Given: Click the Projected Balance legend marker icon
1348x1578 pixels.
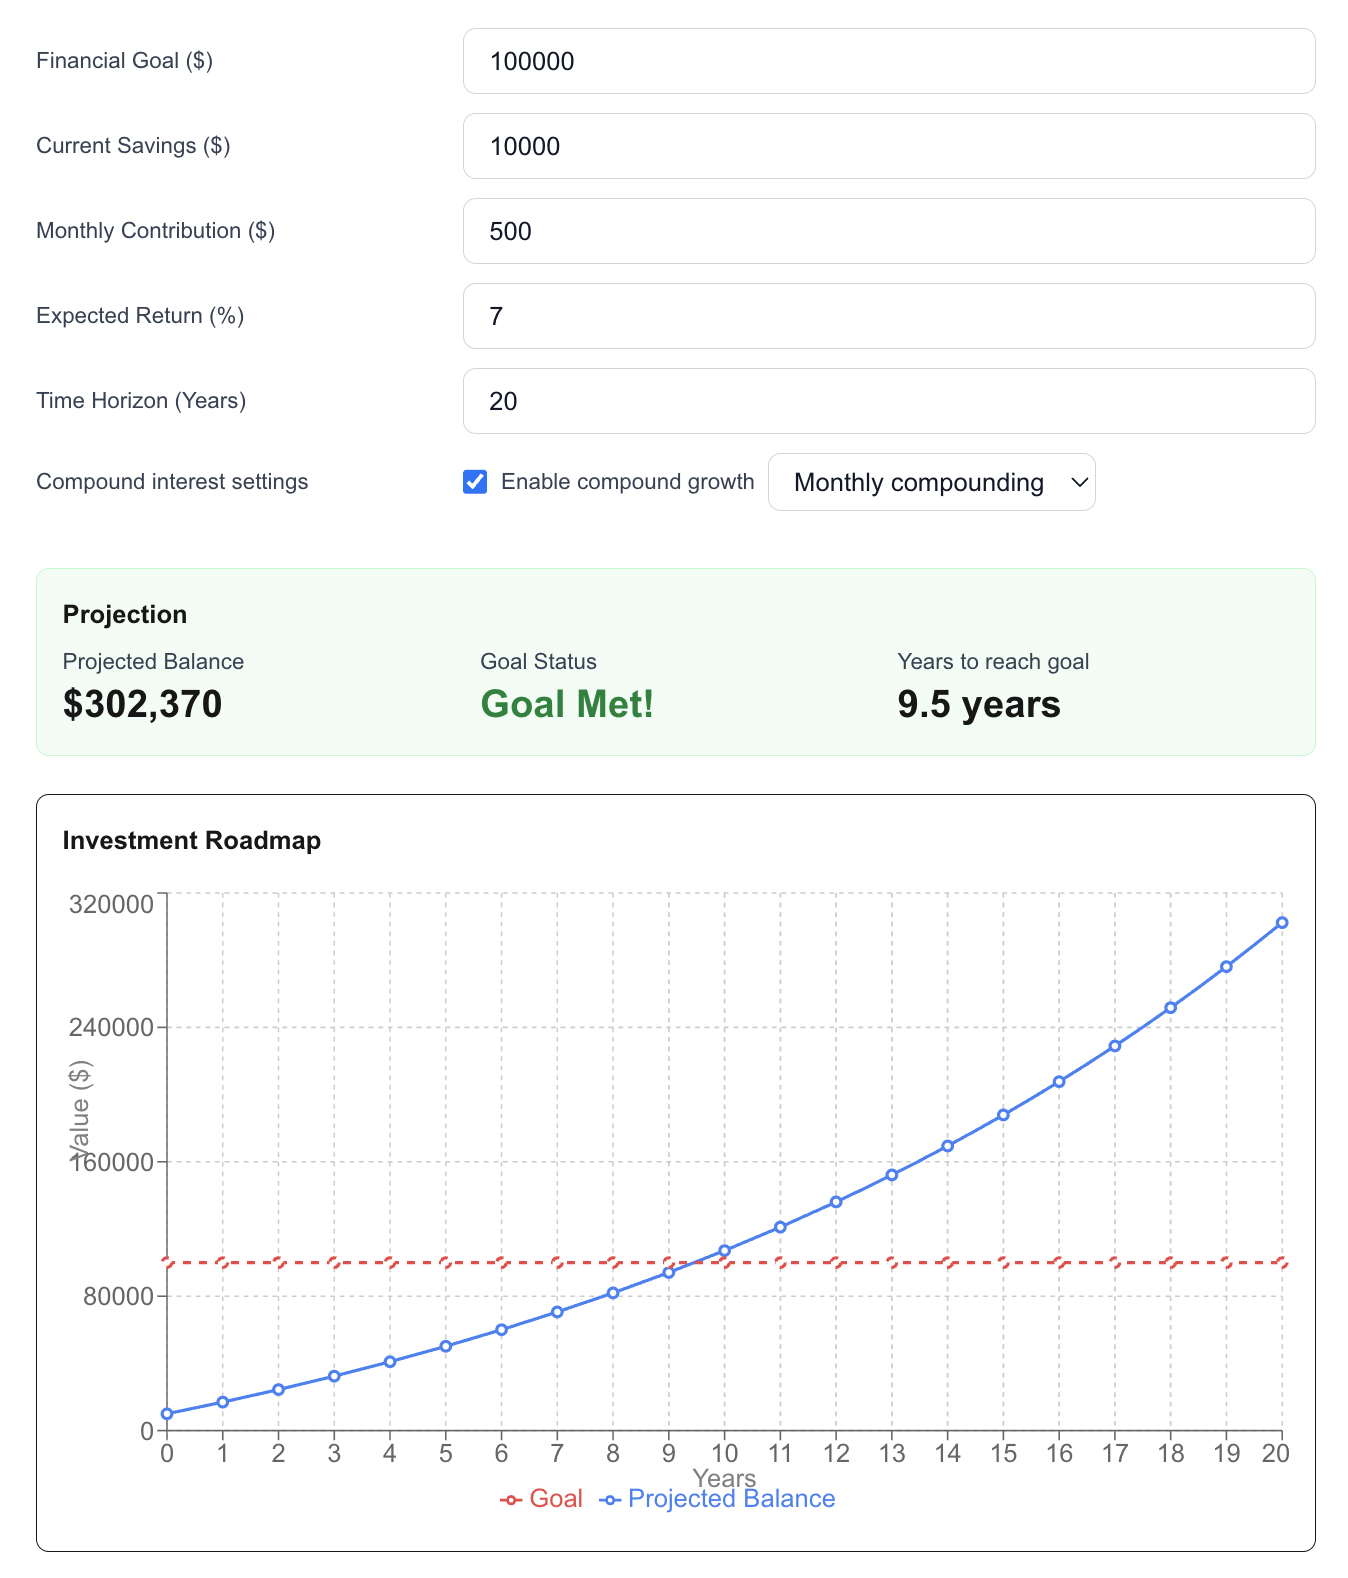Looking at the screenshot, I should tap(610, 1500).
